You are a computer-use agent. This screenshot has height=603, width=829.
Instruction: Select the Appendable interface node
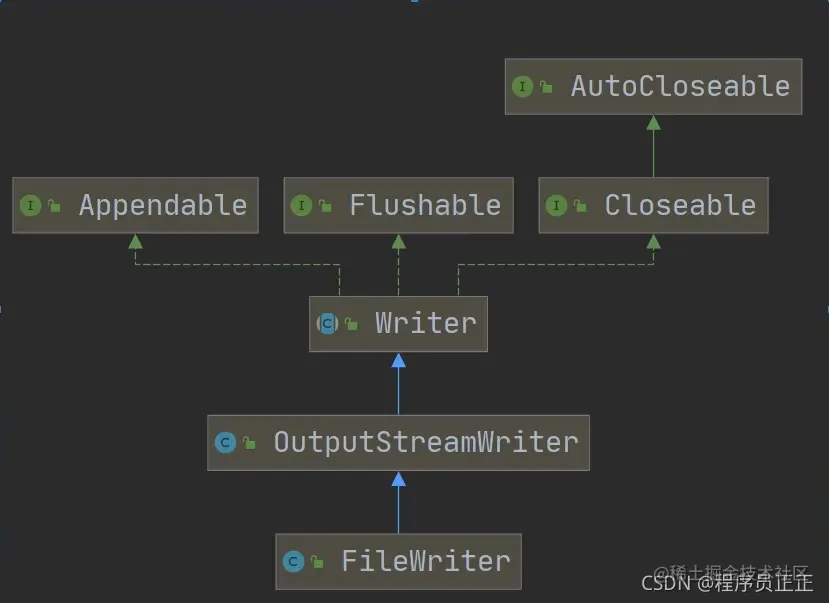135,205
